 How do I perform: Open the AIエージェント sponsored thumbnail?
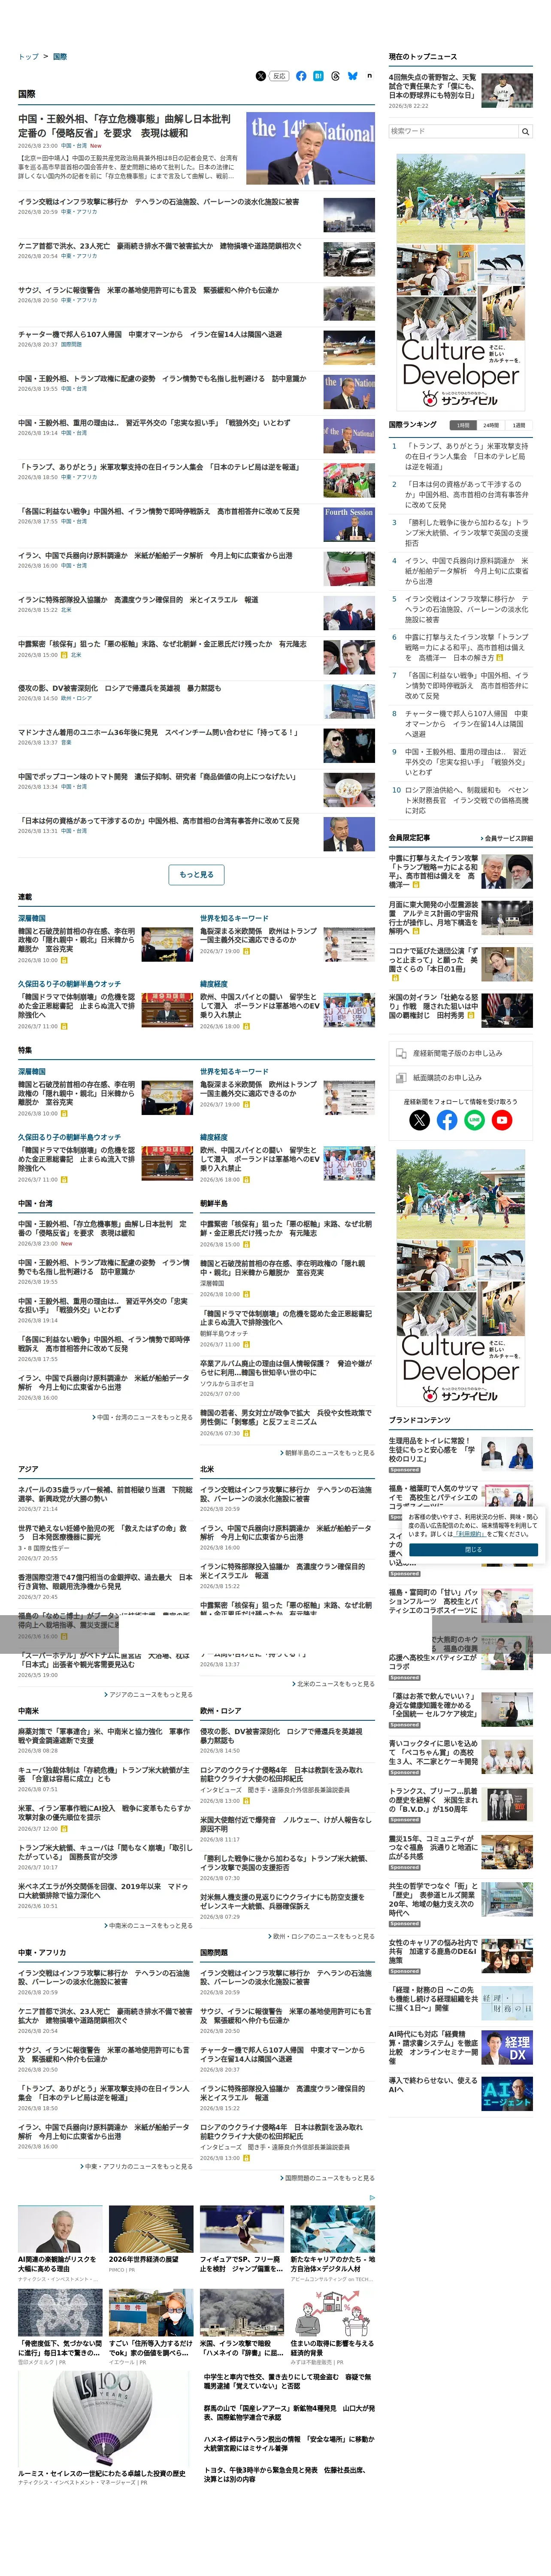click(507, 2093)
